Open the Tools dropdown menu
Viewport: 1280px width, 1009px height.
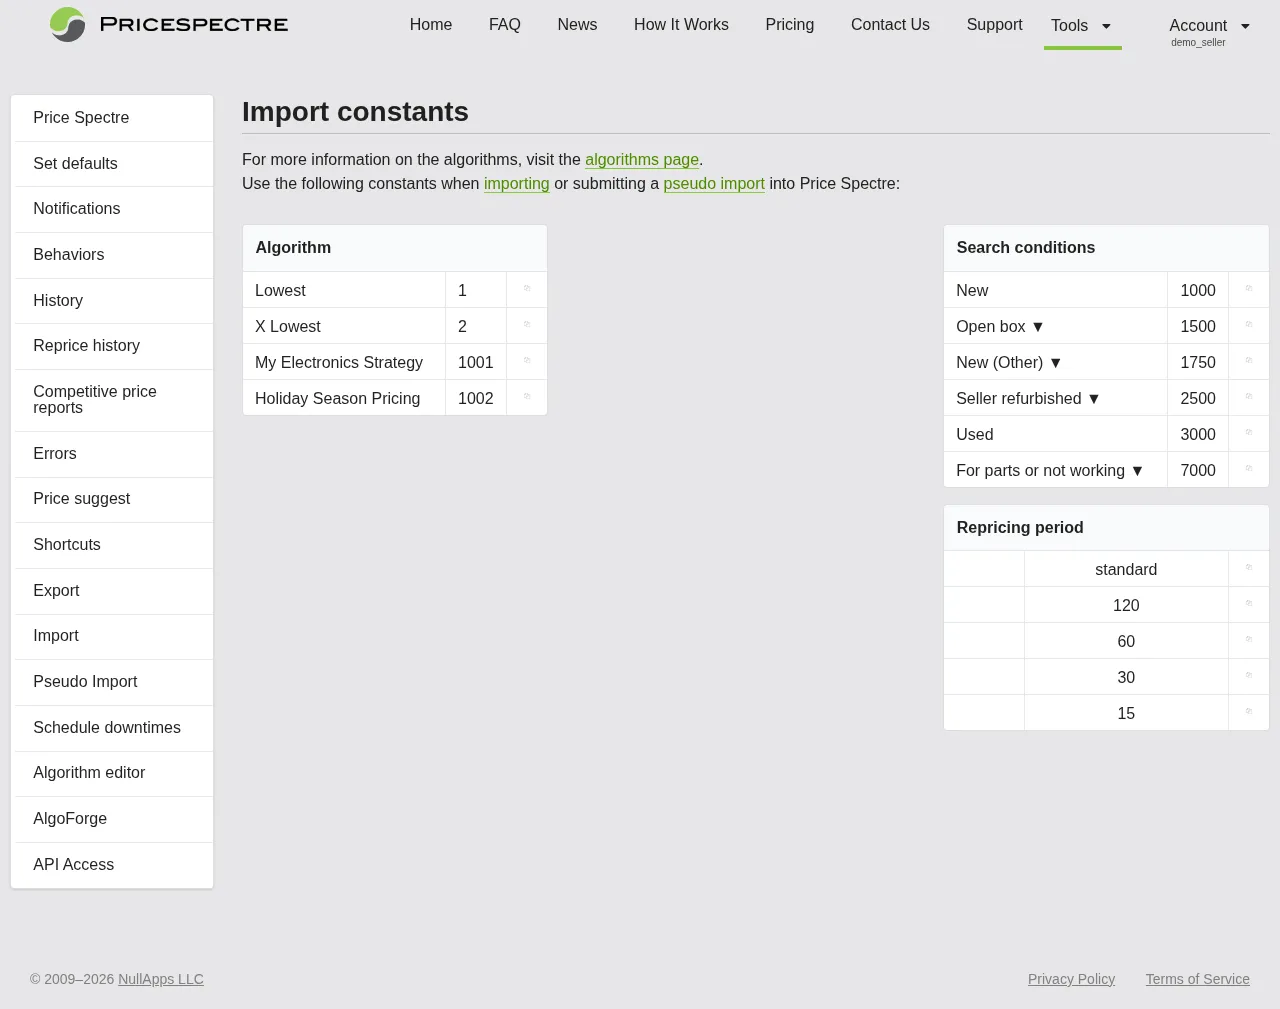point(1082,26)
